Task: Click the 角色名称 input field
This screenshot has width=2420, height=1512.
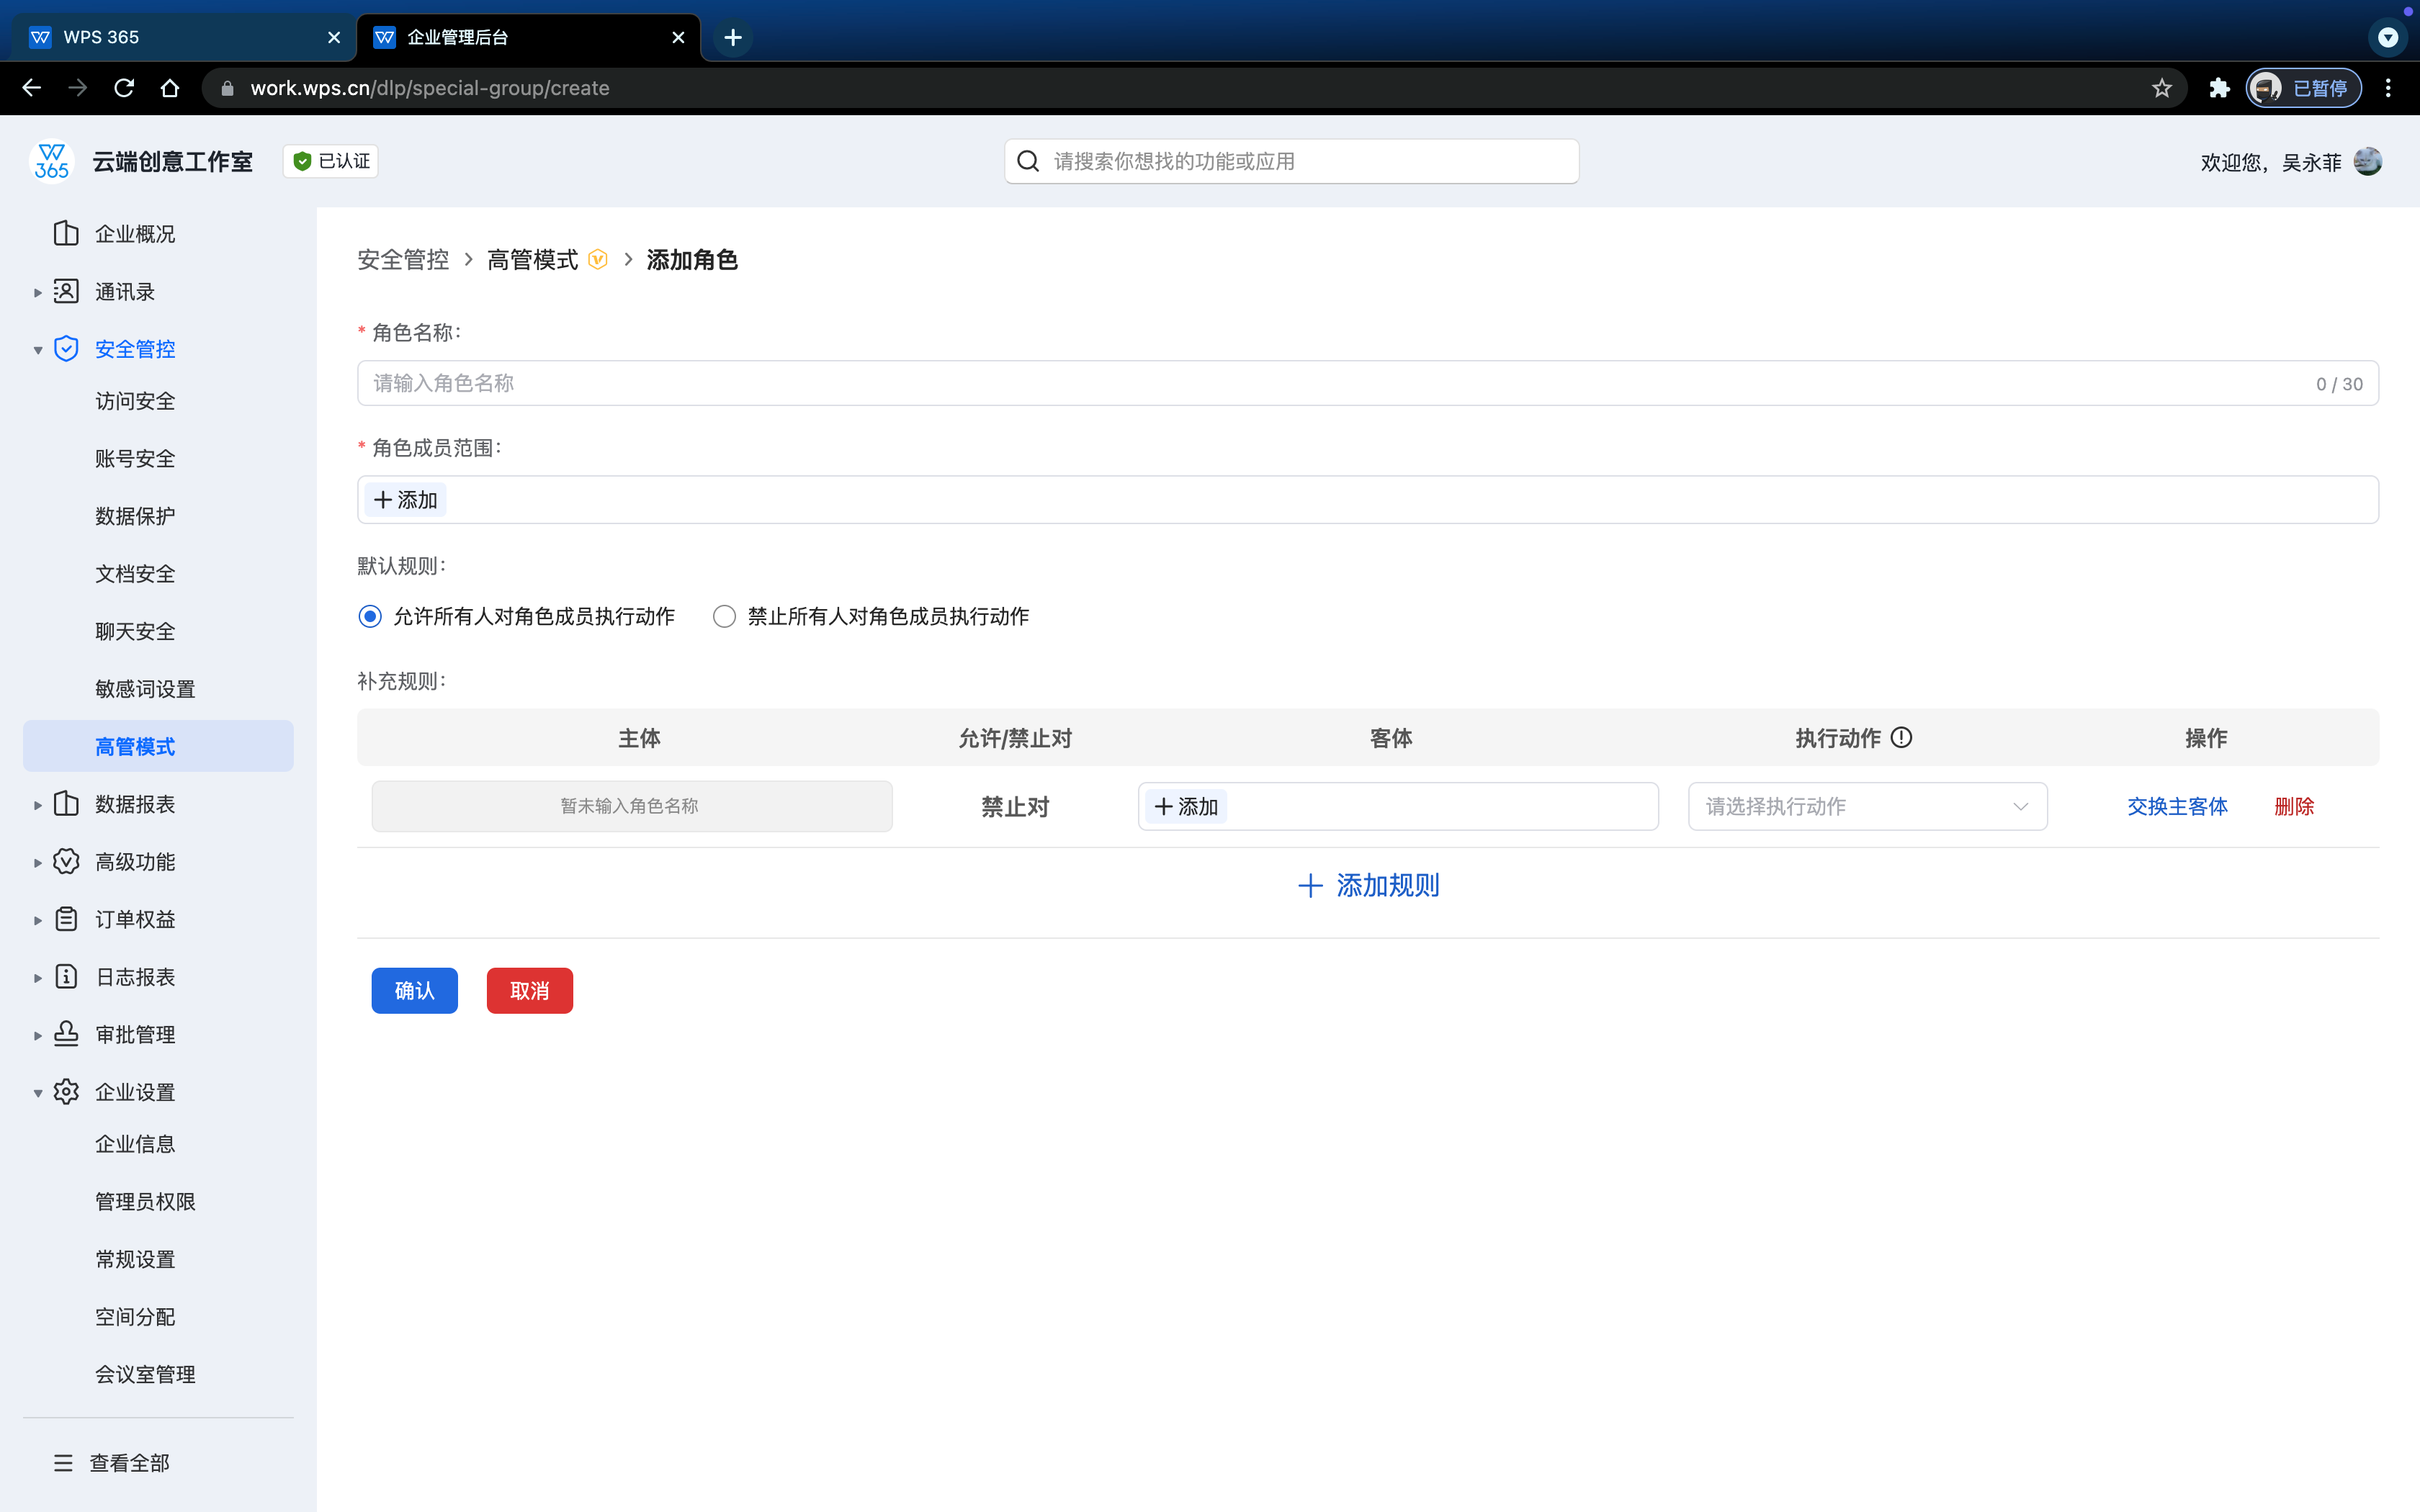Action: click(1367, 383)
